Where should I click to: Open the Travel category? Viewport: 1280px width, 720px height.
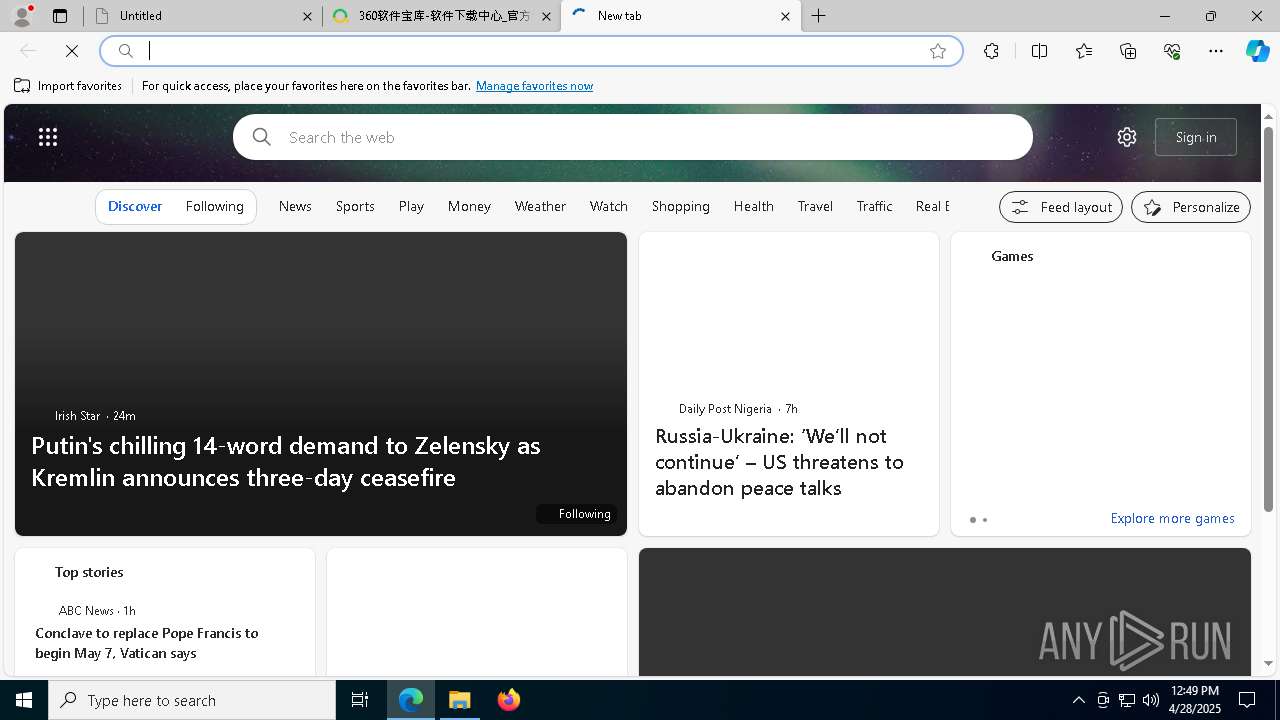tap(815, 206)
